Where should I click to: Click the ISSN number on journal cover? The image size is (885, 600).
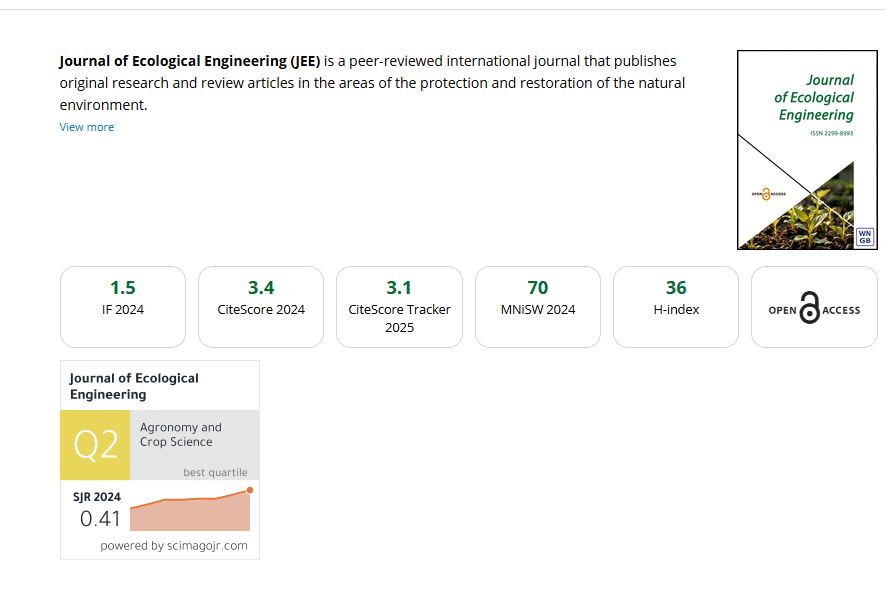click(x=832, y=133)
